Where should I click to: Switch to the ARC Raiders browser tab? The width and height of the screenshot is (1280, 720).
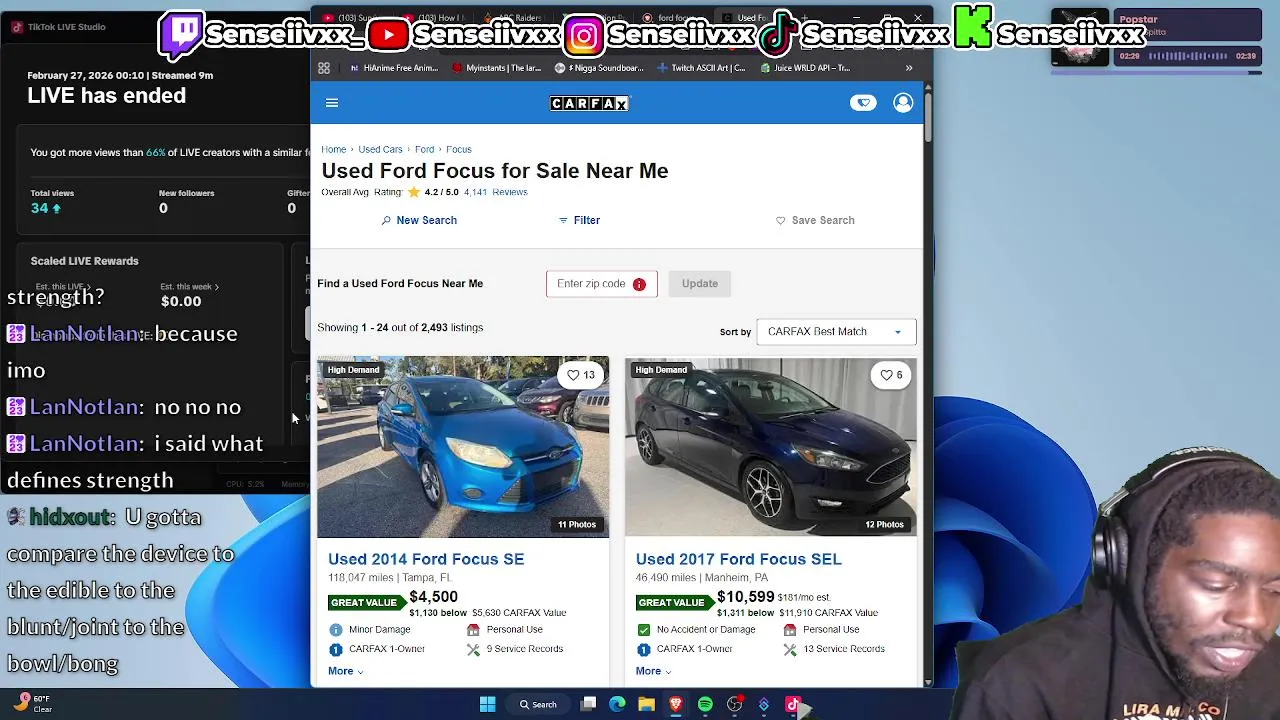point(513,18)
